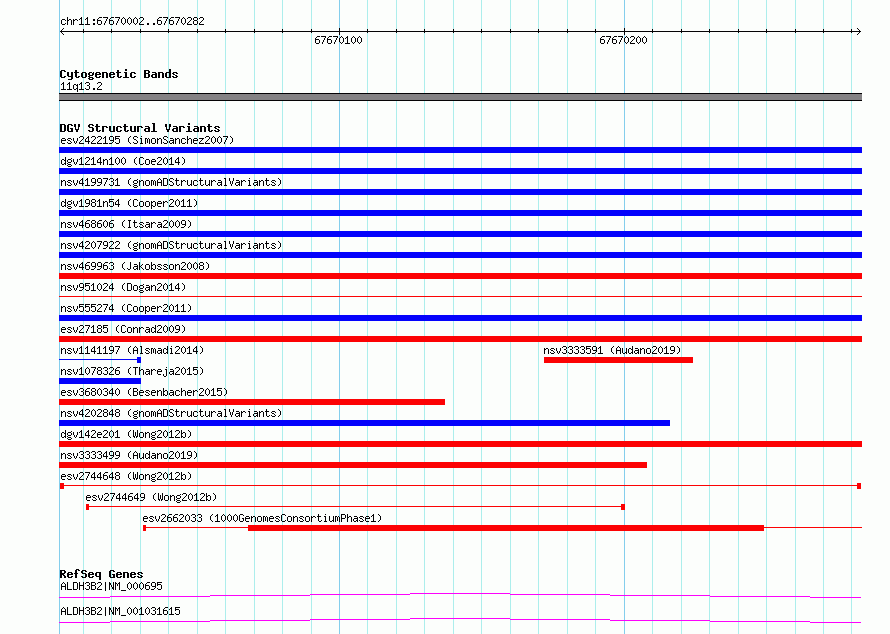
Task: Click the chr11:67670002..67670282 region label
Action: click(x=132, y=21)
